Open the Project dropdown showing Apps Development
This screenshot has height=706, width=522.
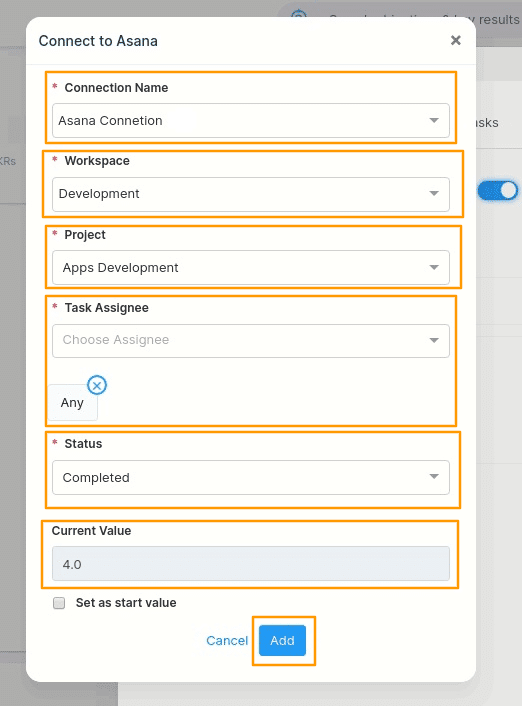click(x=251, y=267)
